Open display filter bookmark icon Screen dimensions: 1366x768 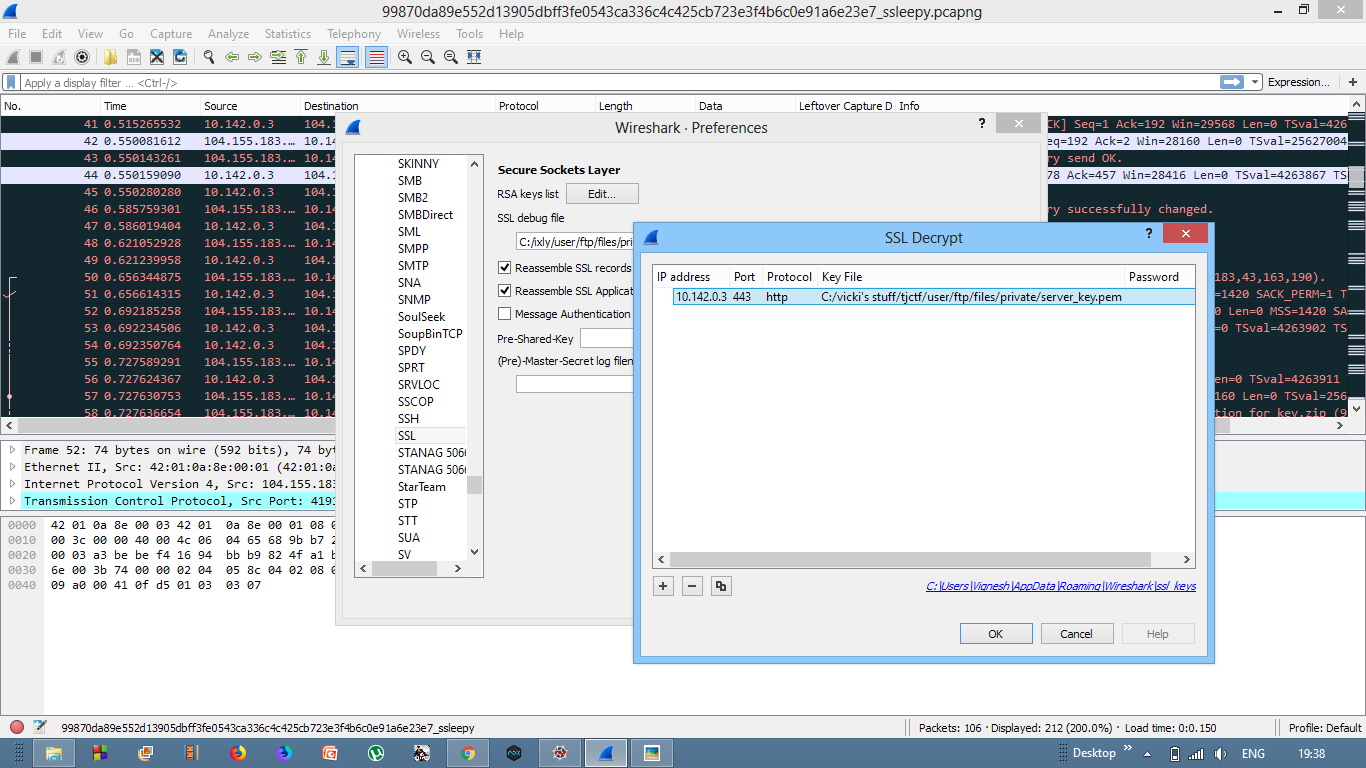pos(11,82)
